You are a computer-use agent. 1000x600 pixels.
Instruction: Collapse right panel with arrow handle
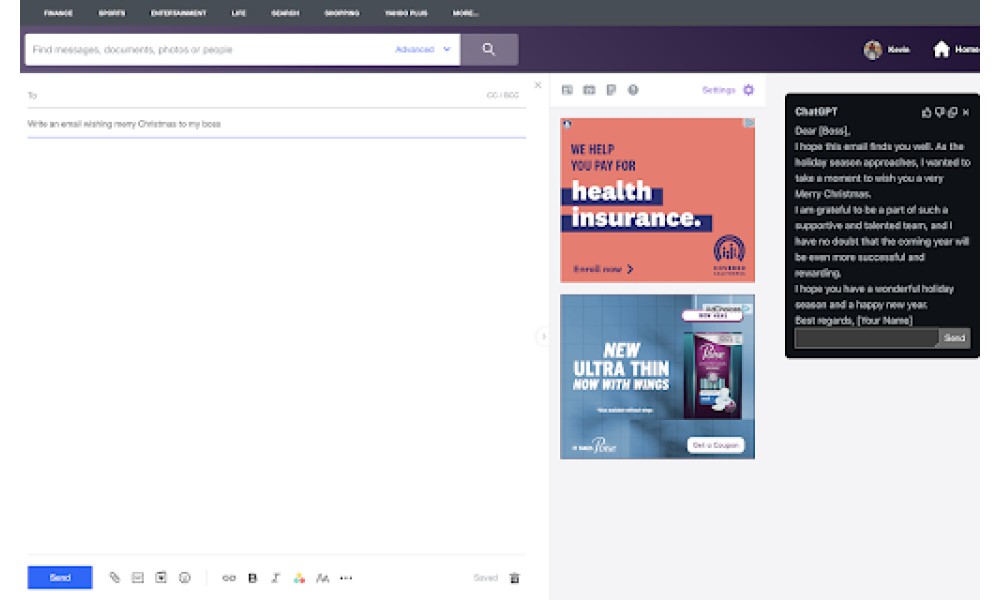click(x=543, y=336)
